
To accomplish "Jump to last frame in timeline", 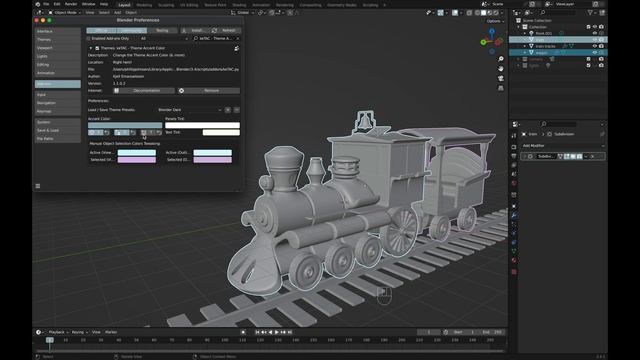I will pyautogui.click(x=290, y=332).
